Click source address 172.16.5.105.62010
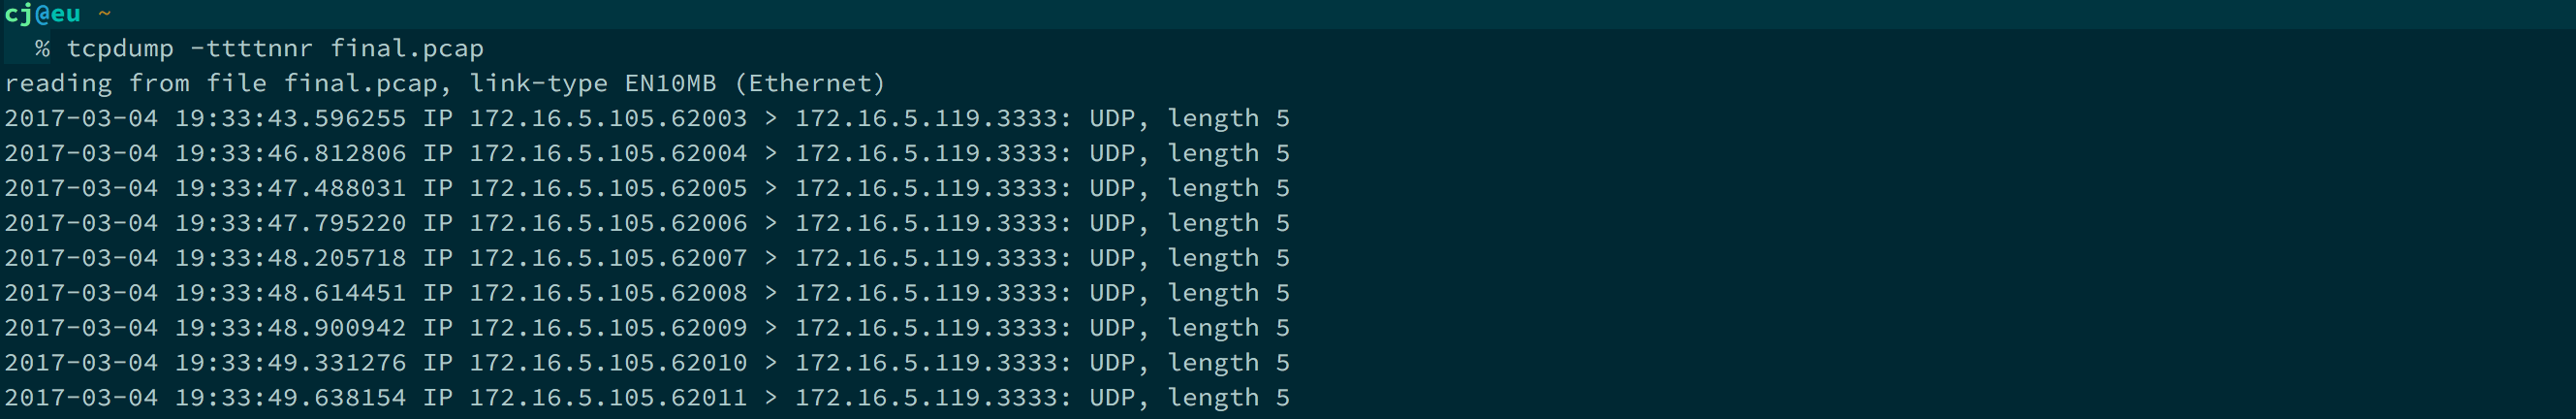This screenshot has height=419, width=2576. (x=608, y=364)
